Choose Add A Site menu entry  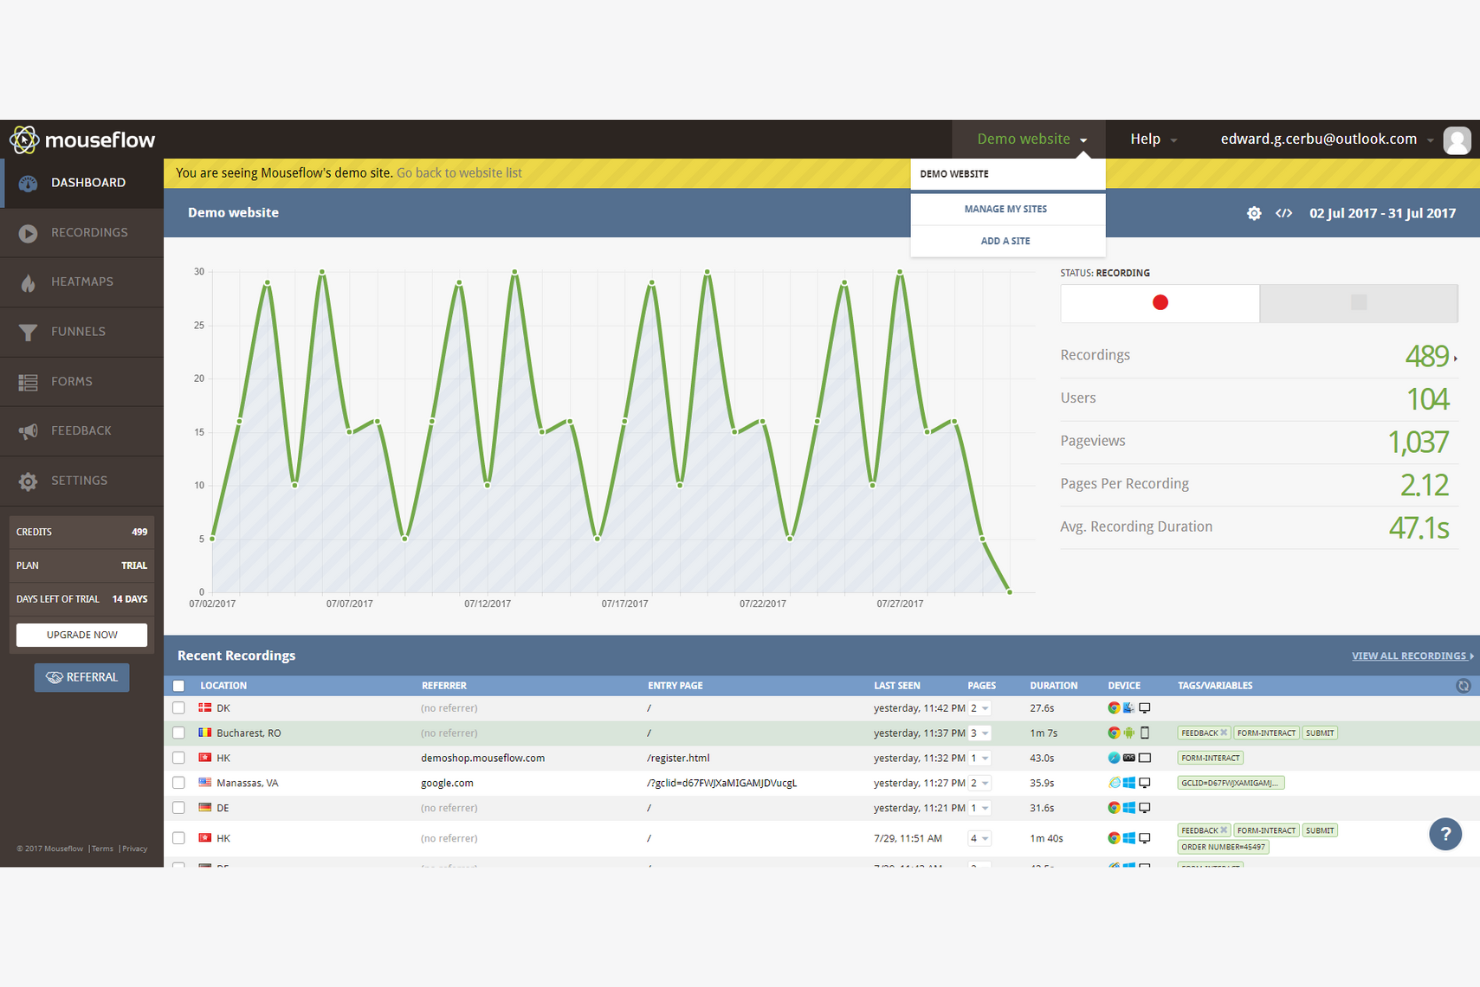tap(1008, 241)
